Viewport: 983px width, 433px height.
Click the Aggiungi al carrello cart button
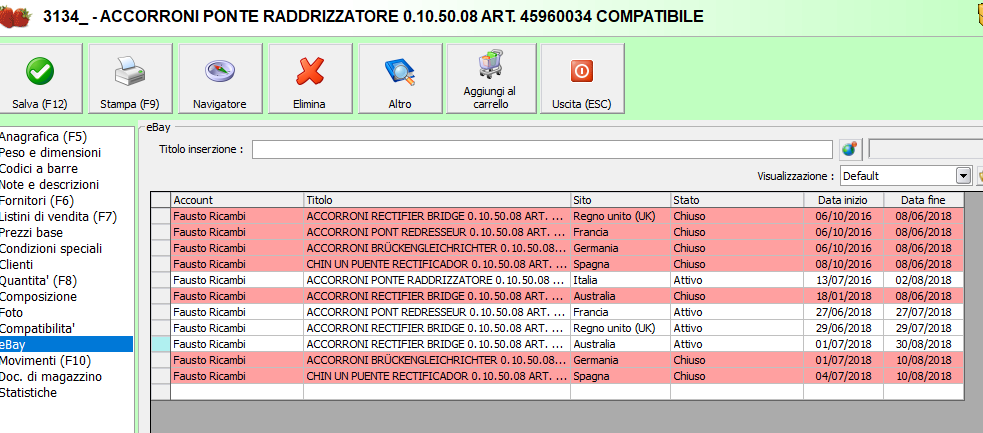(490, 79)
